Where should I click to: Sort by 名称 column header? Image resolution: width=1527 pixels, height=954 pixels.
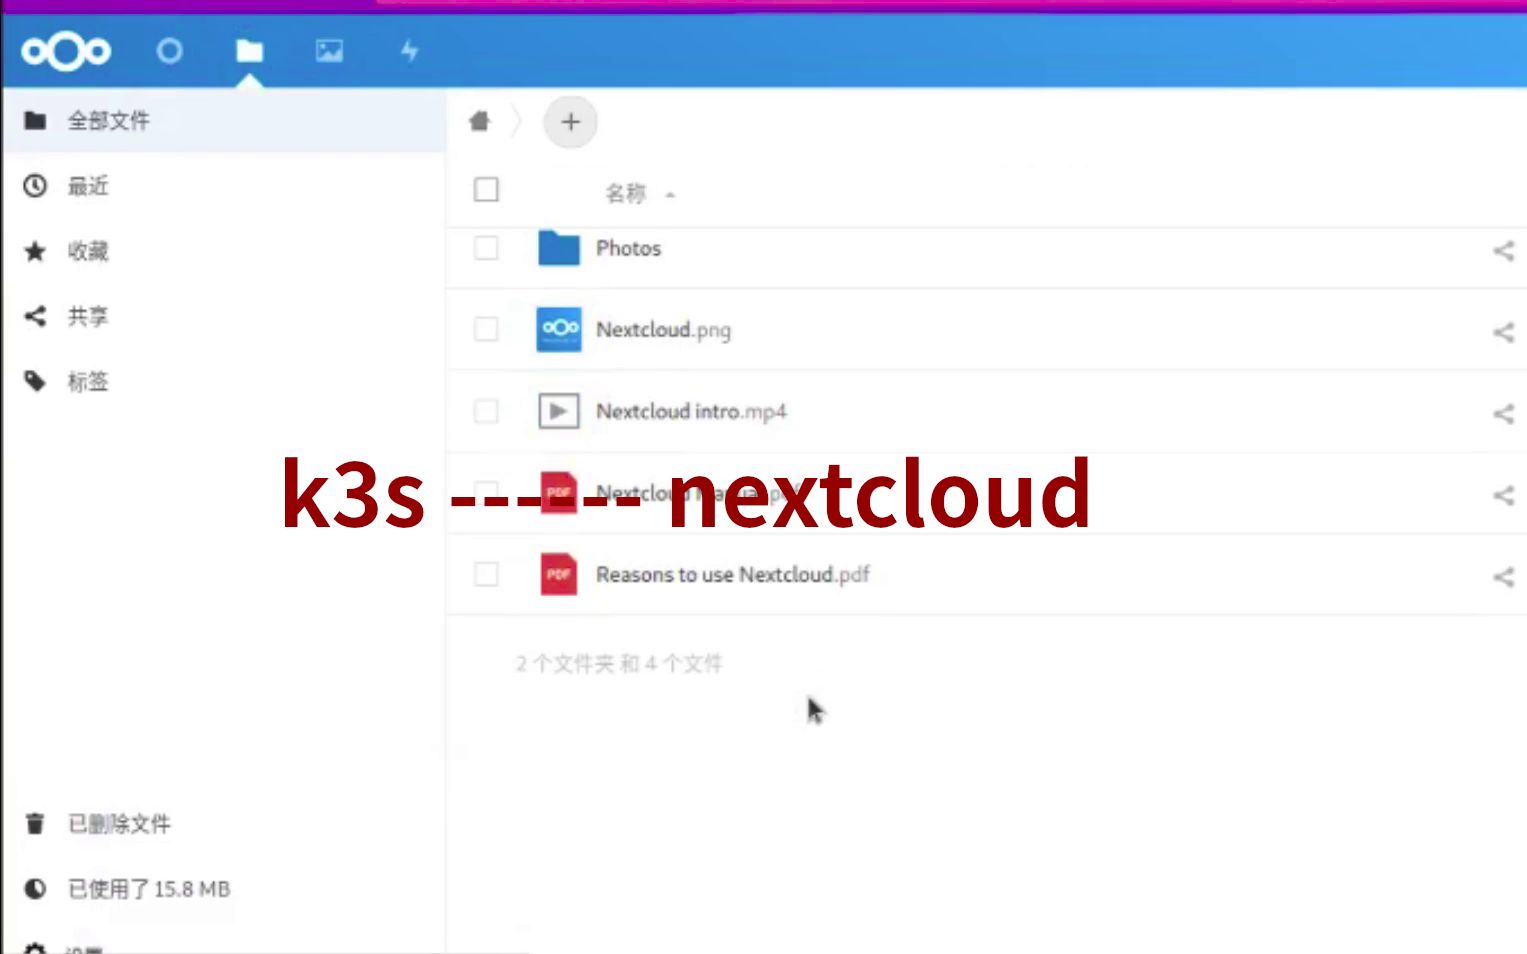(626, 193)
